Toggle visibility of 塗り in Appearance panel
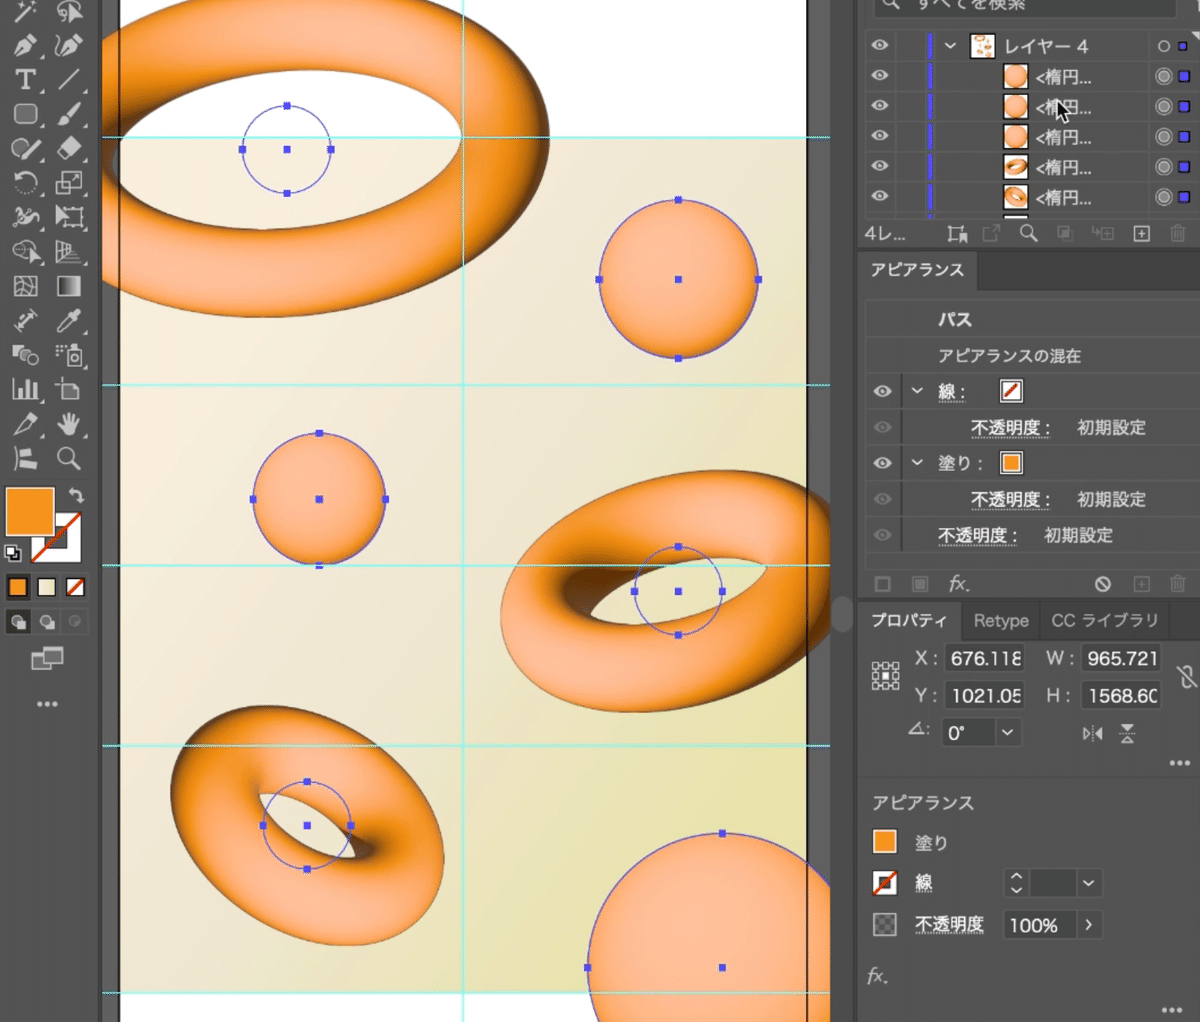The width and height of the screenshot is (1200, 1022). (882, 463)
